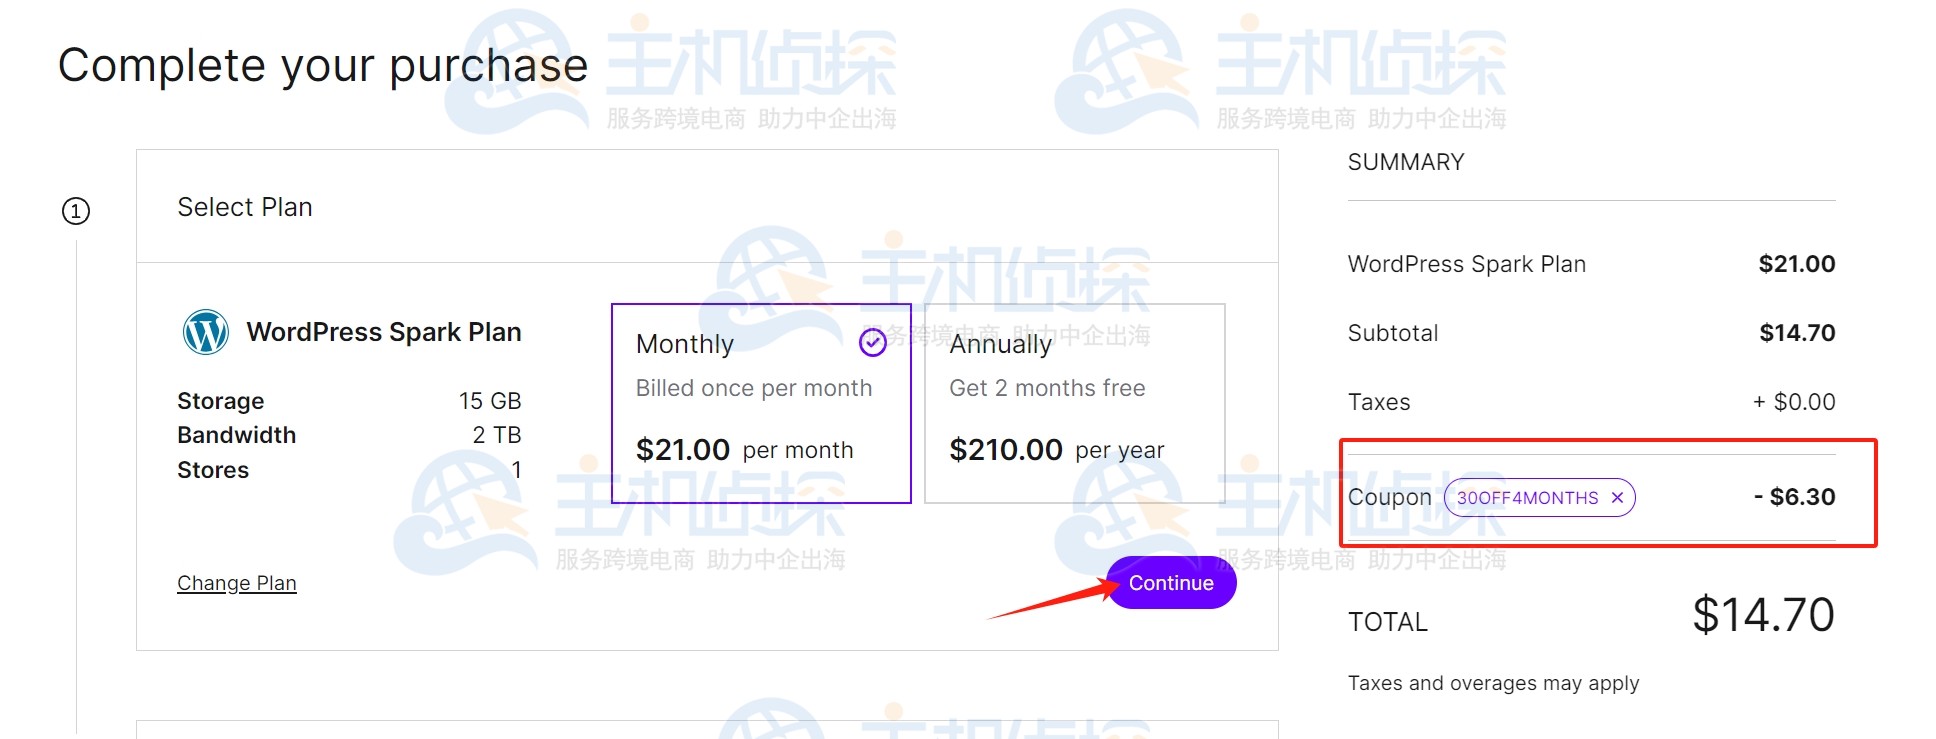
Task: Click the SUMMARY heading
Action: click(x=1404, y=161)
